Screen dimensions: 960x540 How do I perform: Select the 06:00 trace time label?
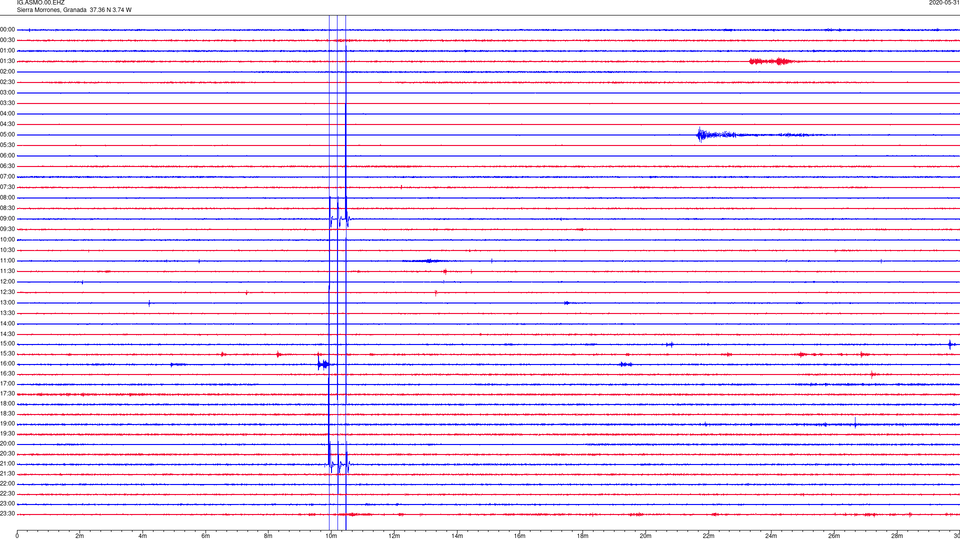coord(7,156)
